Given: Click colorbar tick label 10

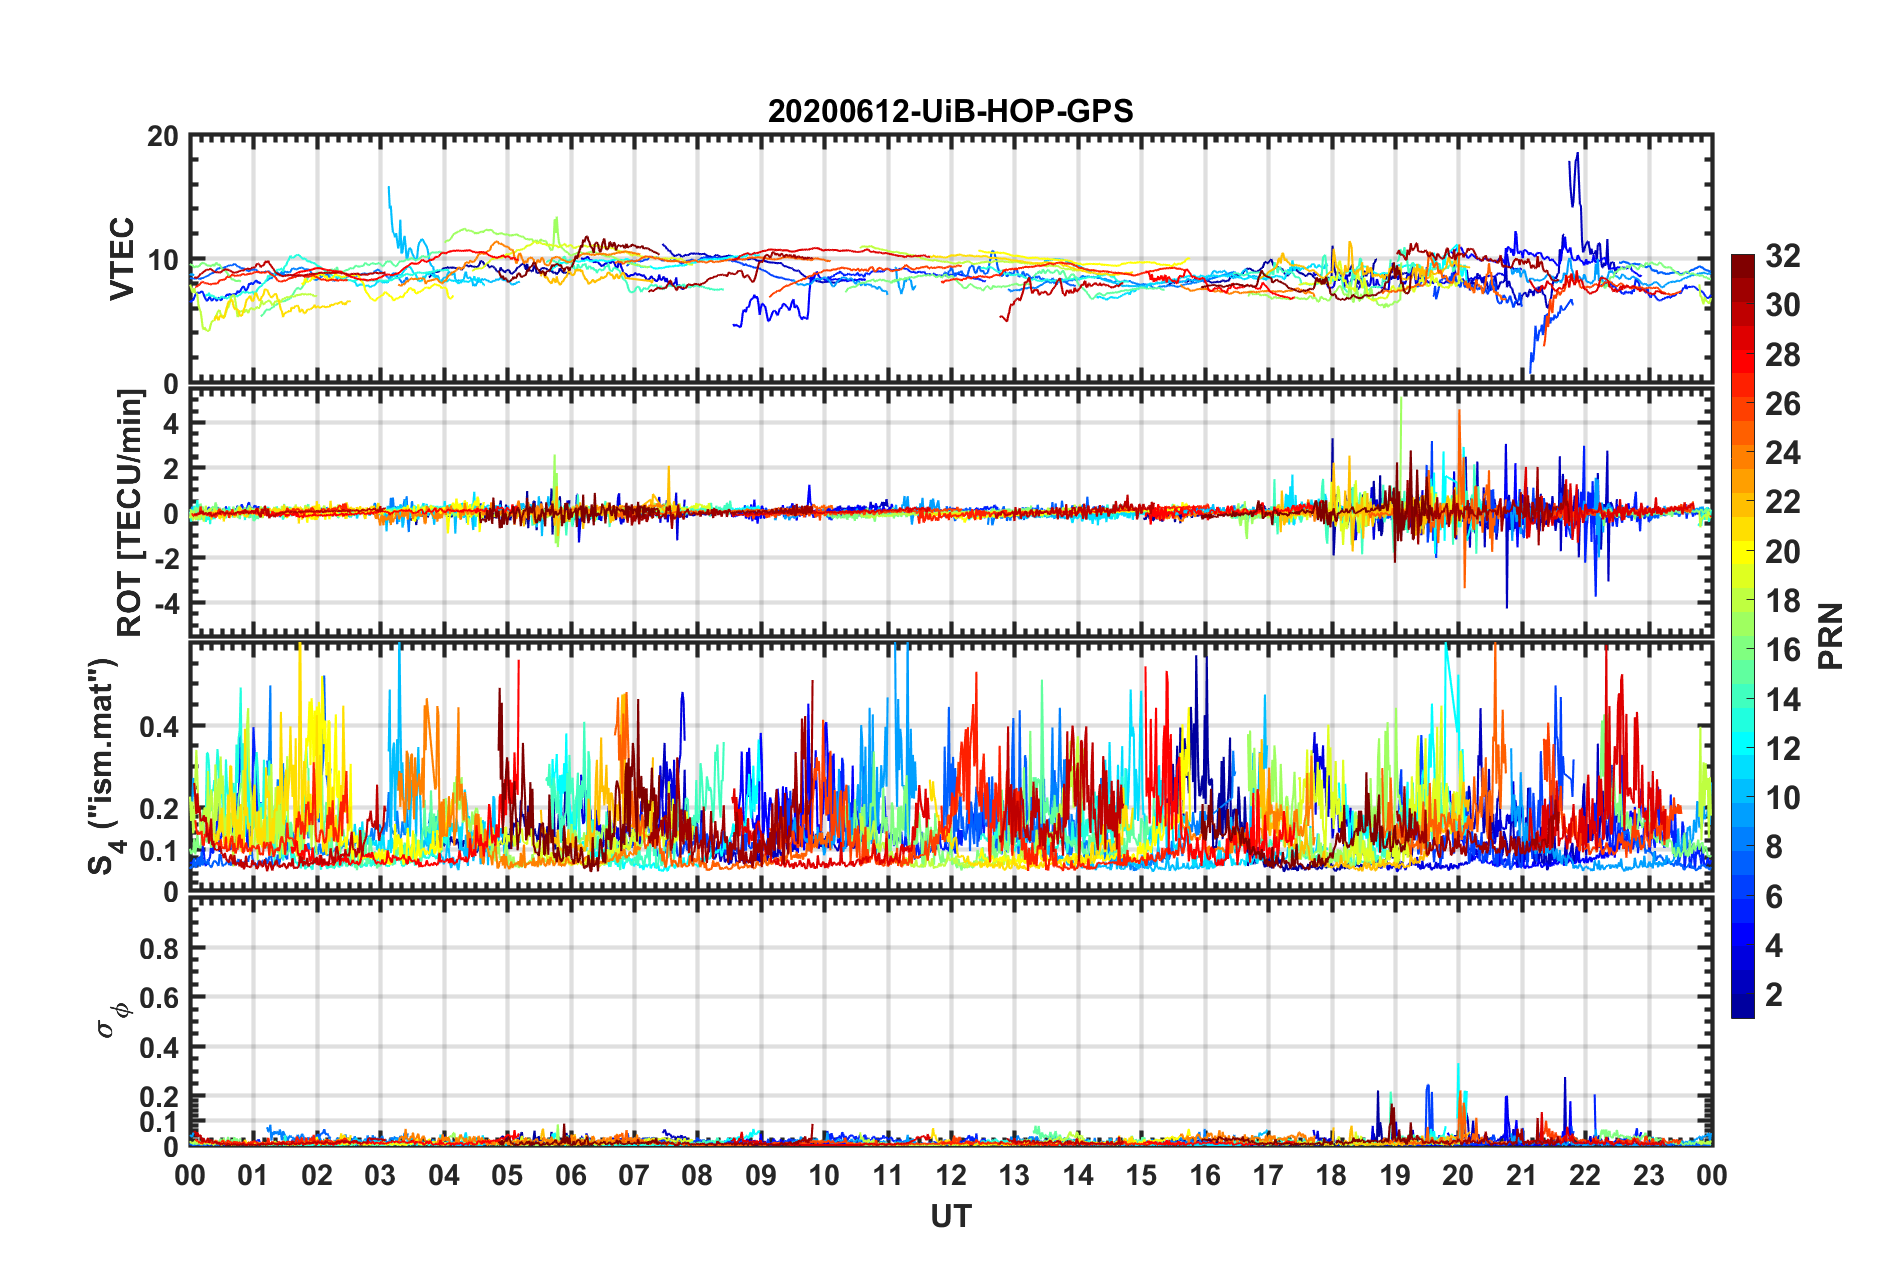Looking at the screenshot, I should pos(1782,798).
